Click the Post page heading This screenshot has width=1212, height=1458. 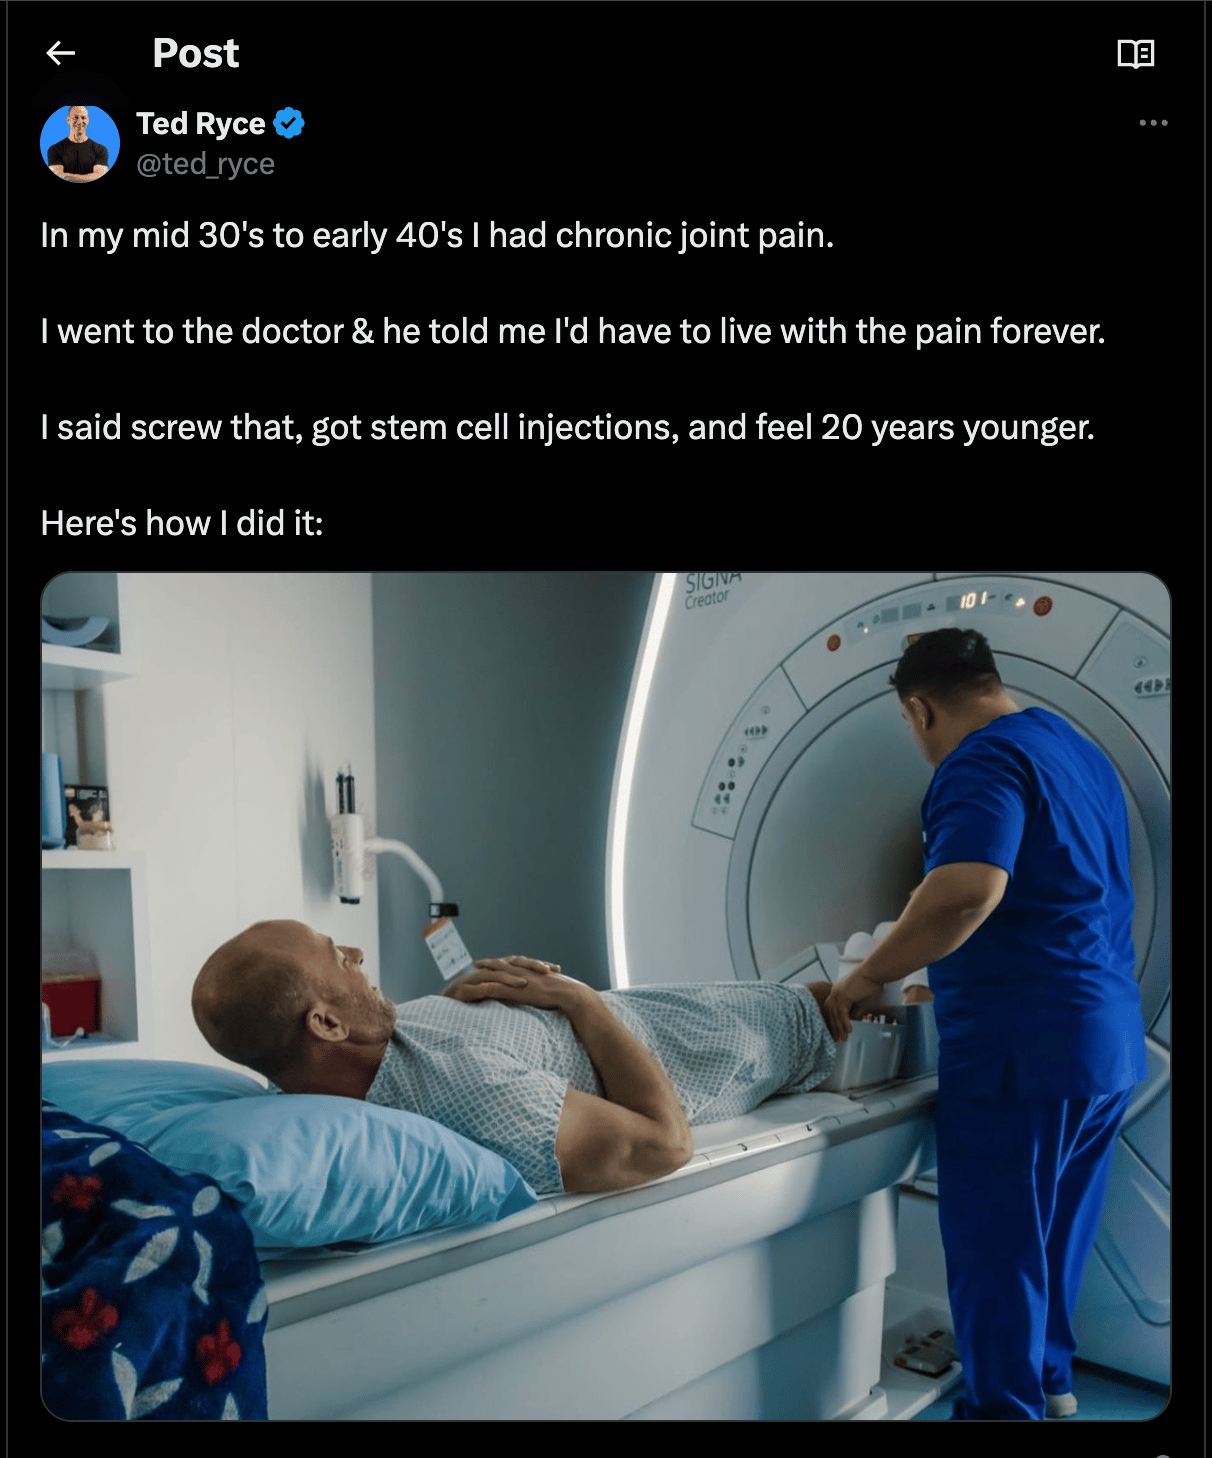tap(196, 53)
